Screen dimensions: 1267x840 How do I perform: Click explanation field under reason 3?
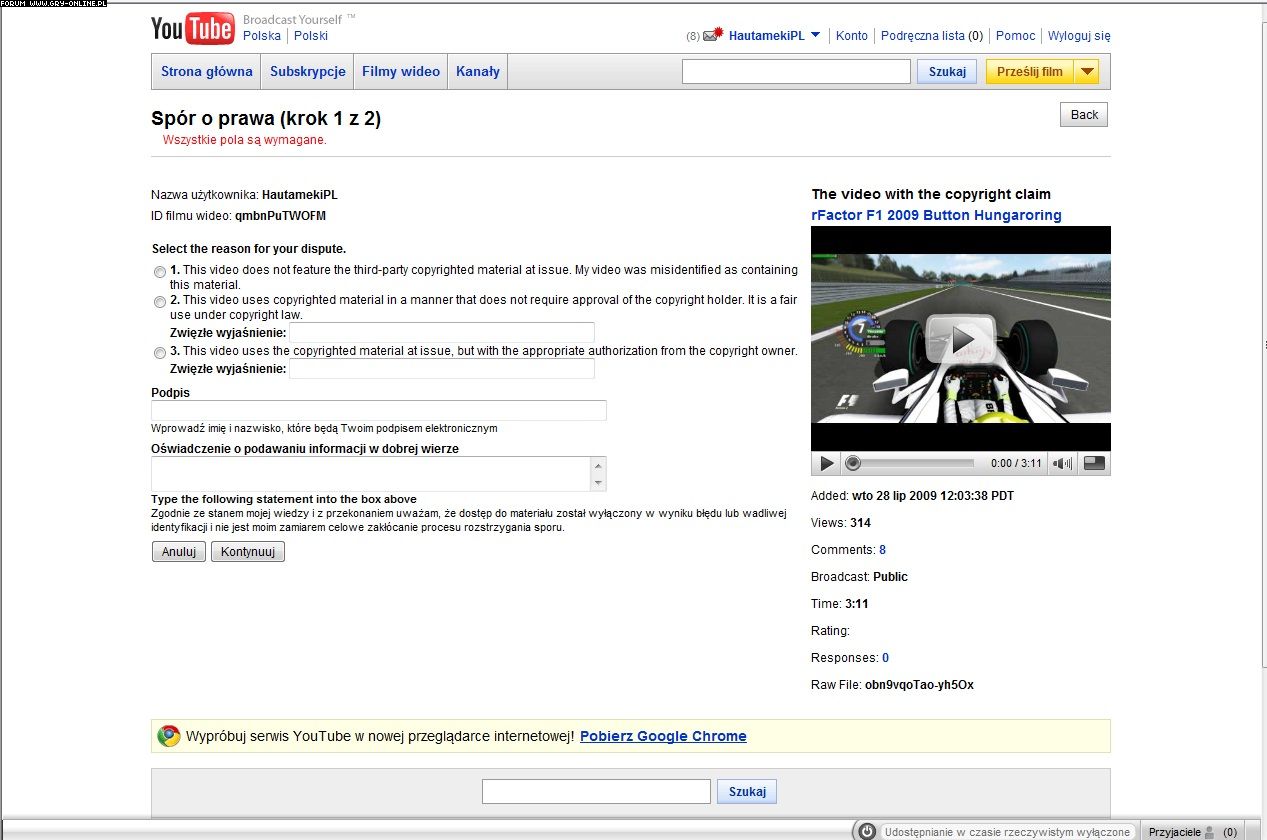[442, 369]
